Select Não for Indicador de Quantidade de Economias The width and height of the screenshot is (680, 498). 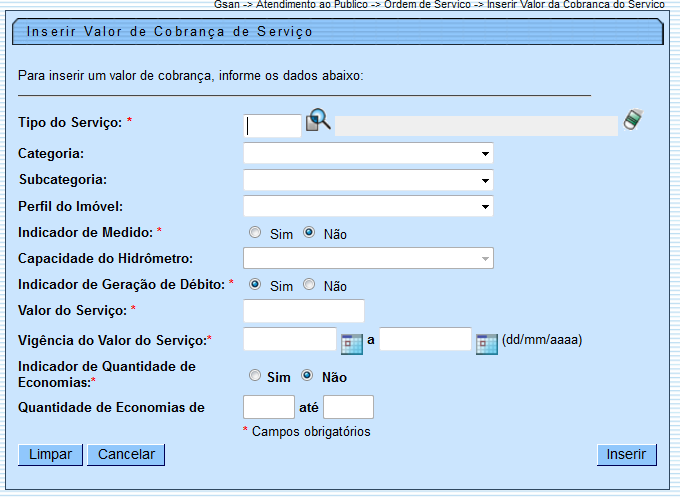coord(309,376)
